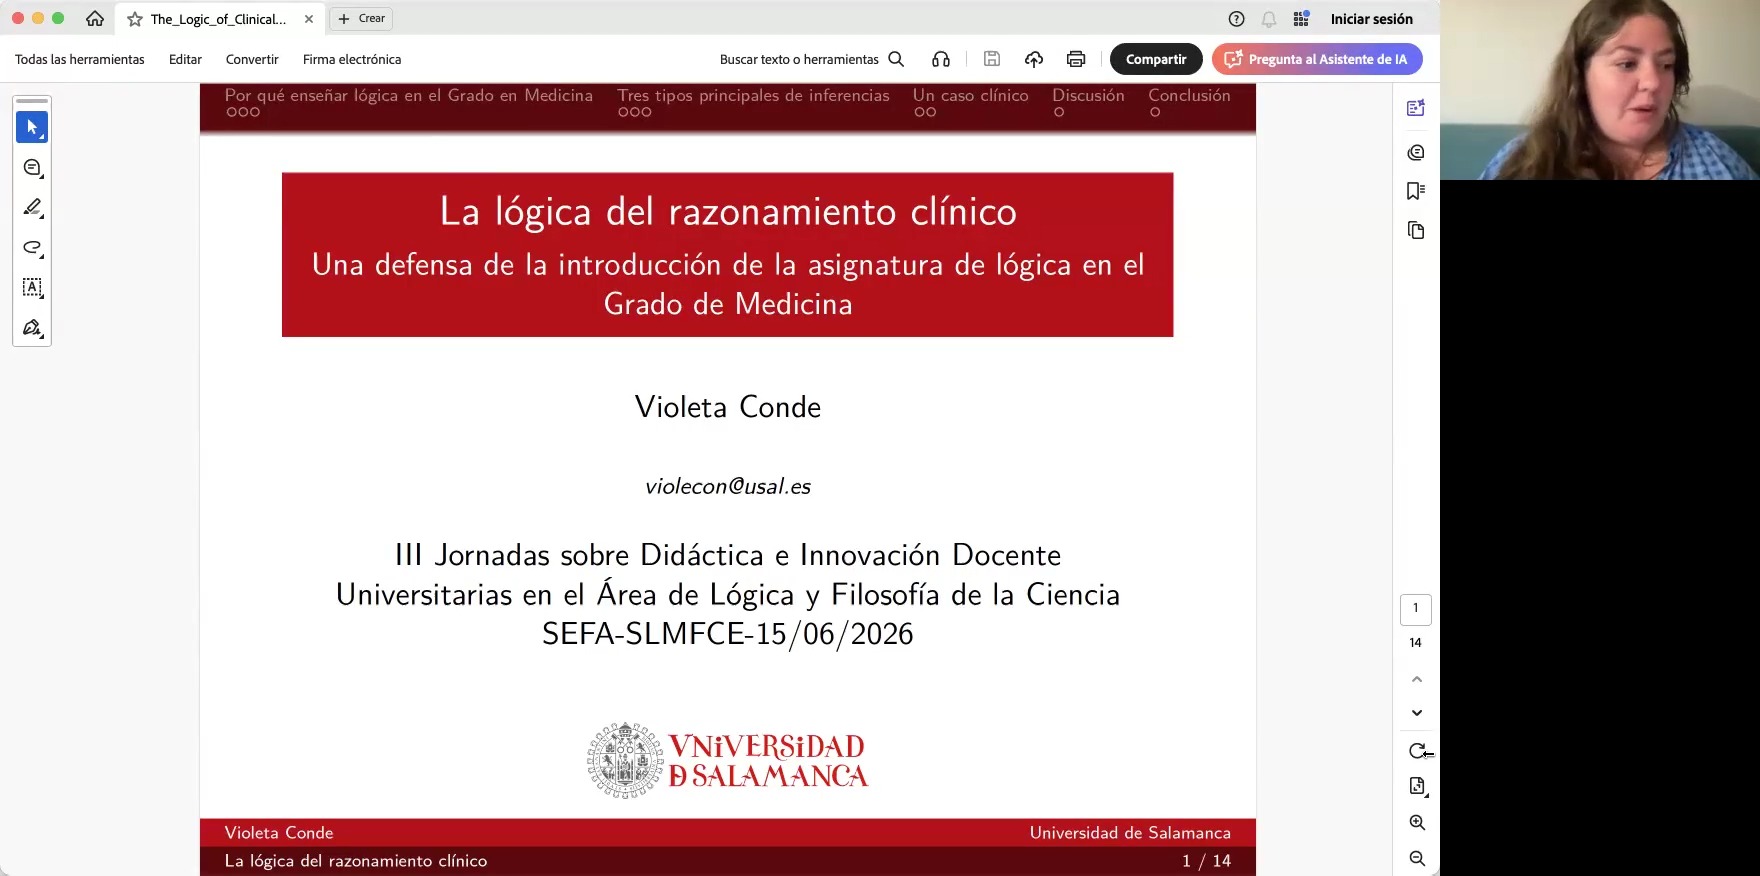This screenshot has height=876, width=1760.
Task: Start read aloud headphones icon
Action: pyautogui.click(x=941, y=60)
